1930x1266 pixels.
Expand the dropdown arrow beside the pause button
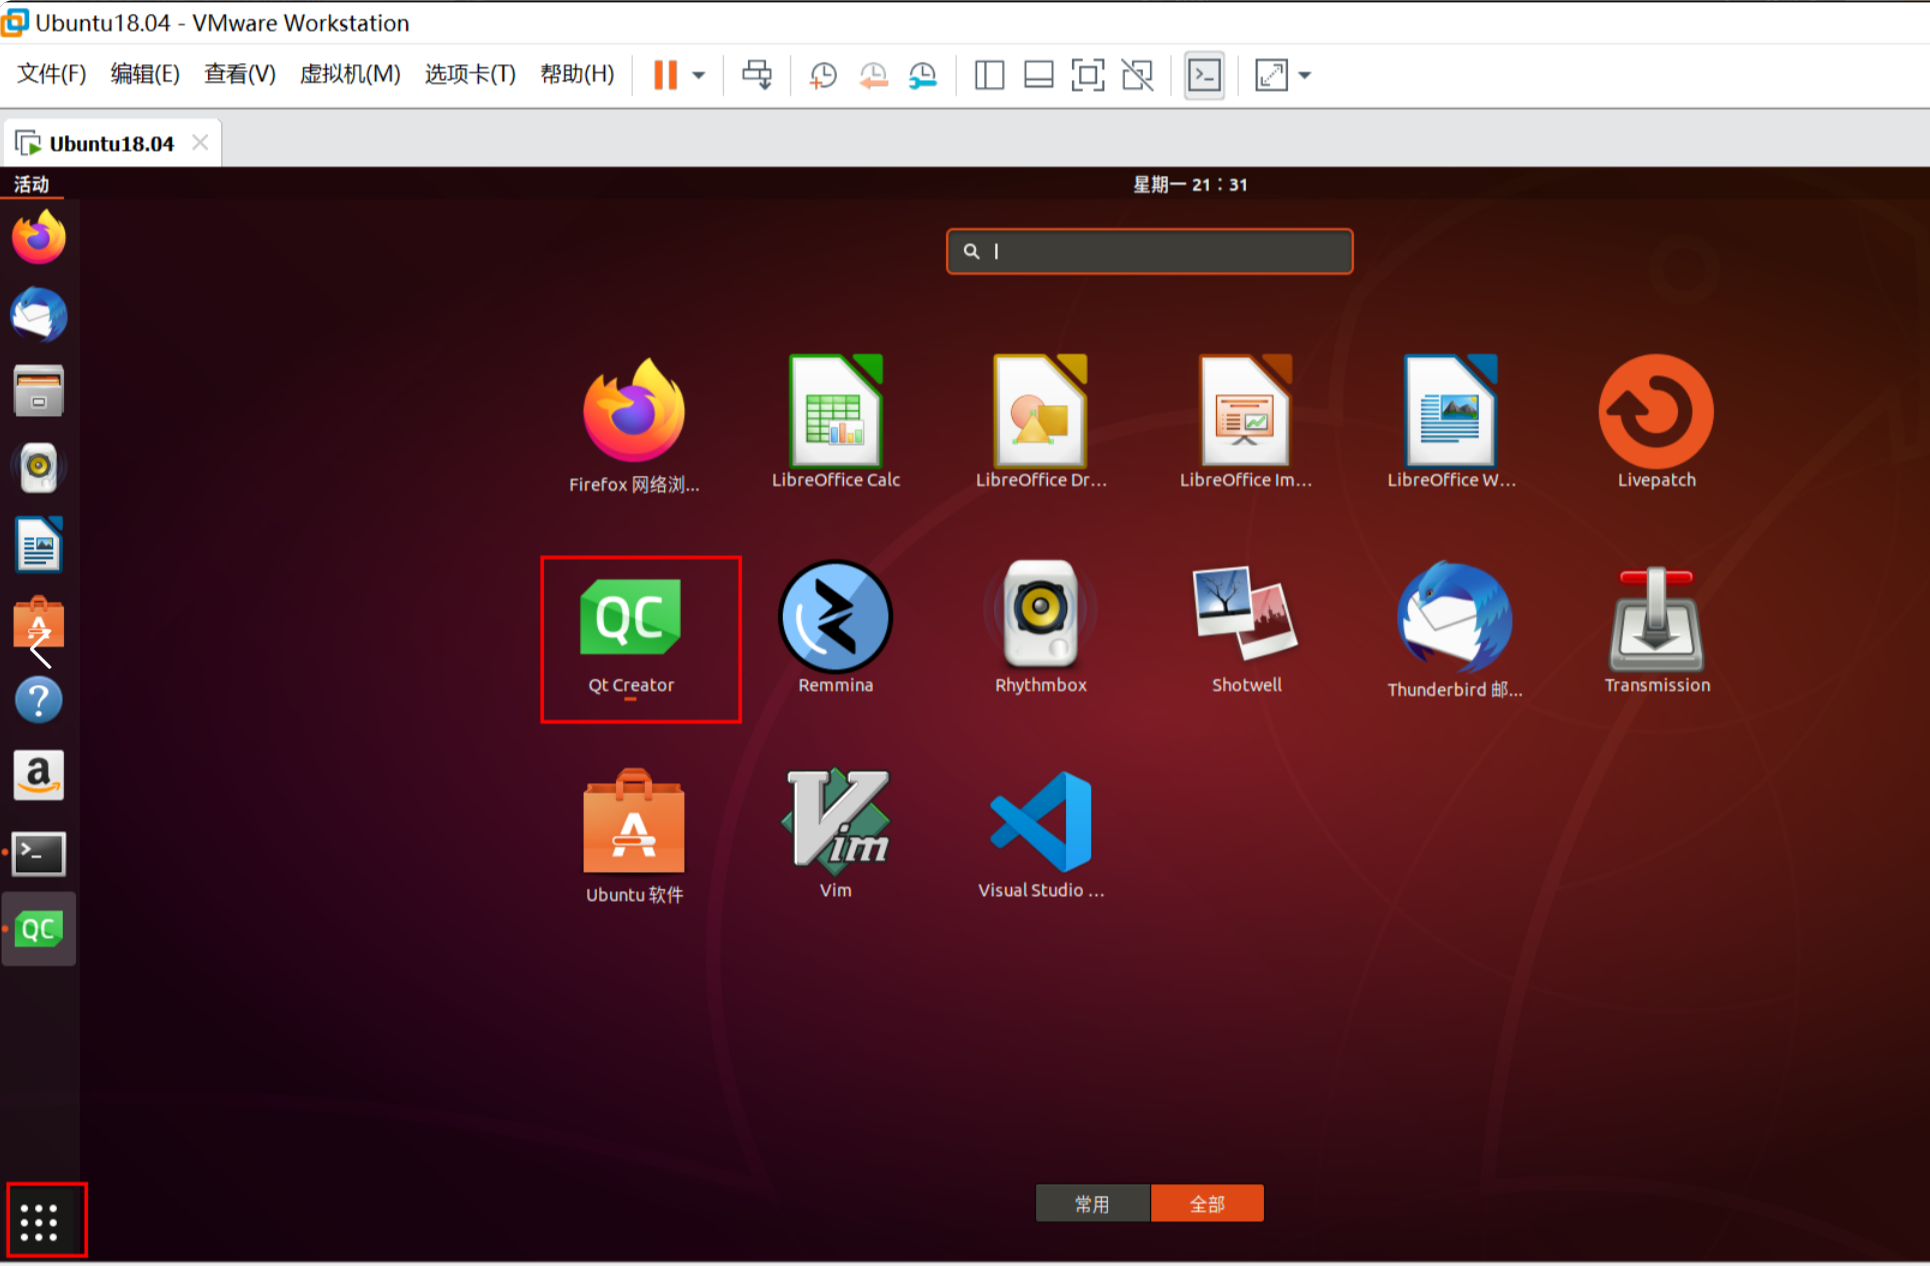coord(699,75)
